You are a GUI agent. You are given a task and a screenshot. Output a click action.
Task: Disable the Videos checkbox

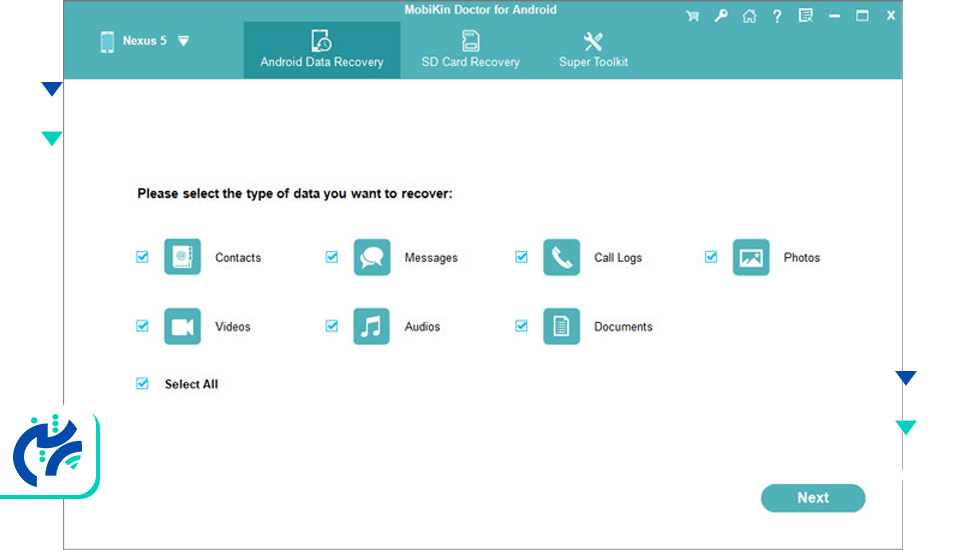tap(142, 326)
